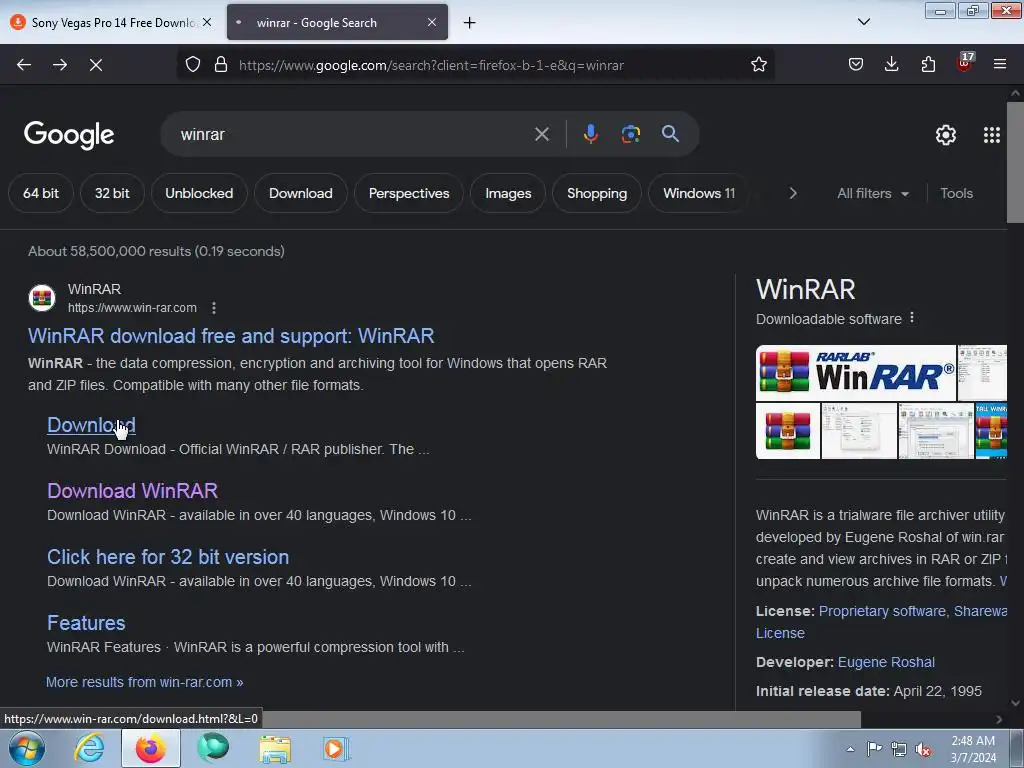Switch to Firefox on the taskbar

tap(150, 748)
